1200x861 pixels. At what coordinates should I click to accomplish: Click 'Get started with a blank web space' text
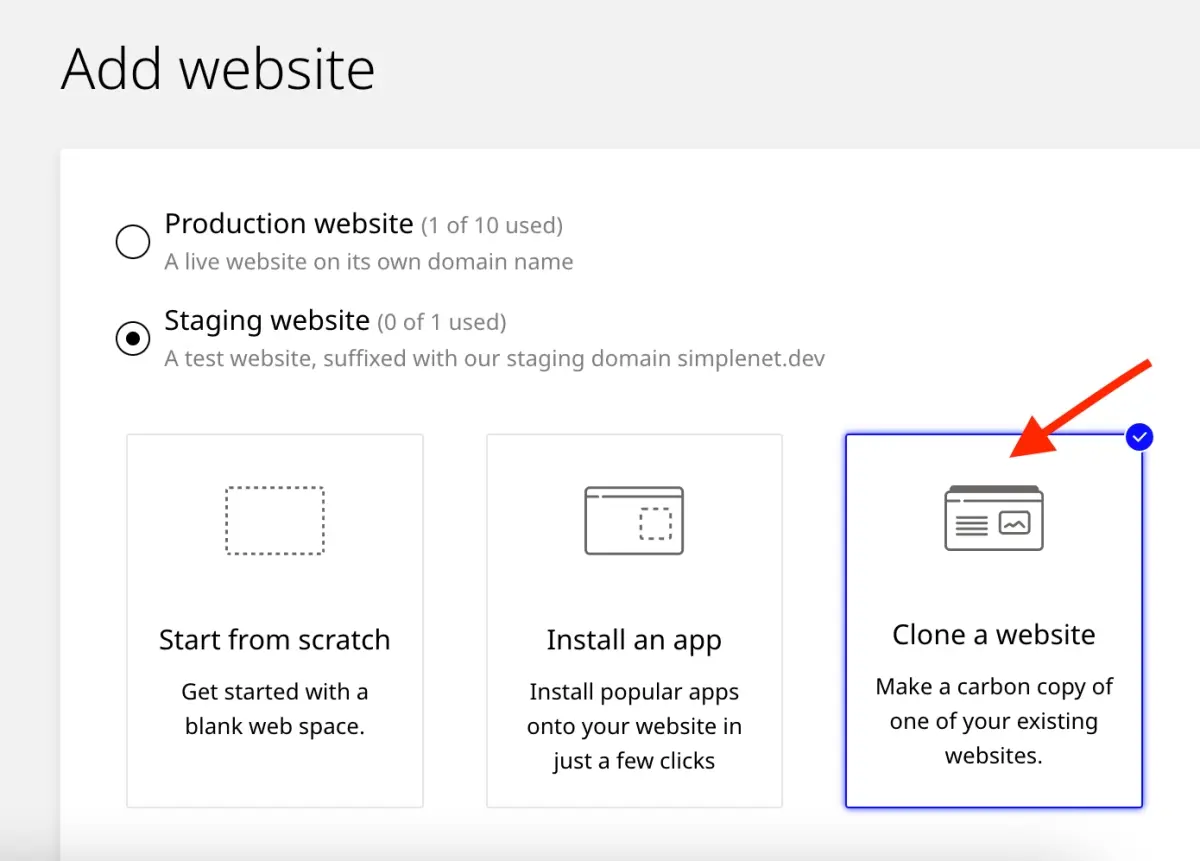(274, 709)
